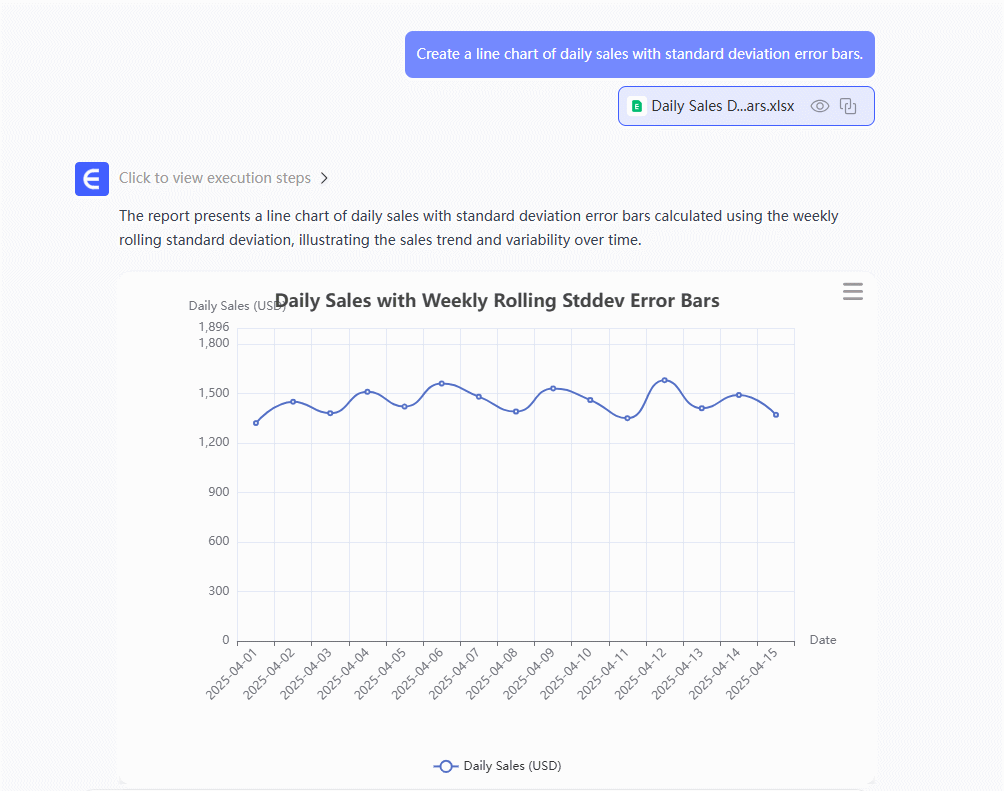Open "Click to view execution steps" link

(214, 178)
